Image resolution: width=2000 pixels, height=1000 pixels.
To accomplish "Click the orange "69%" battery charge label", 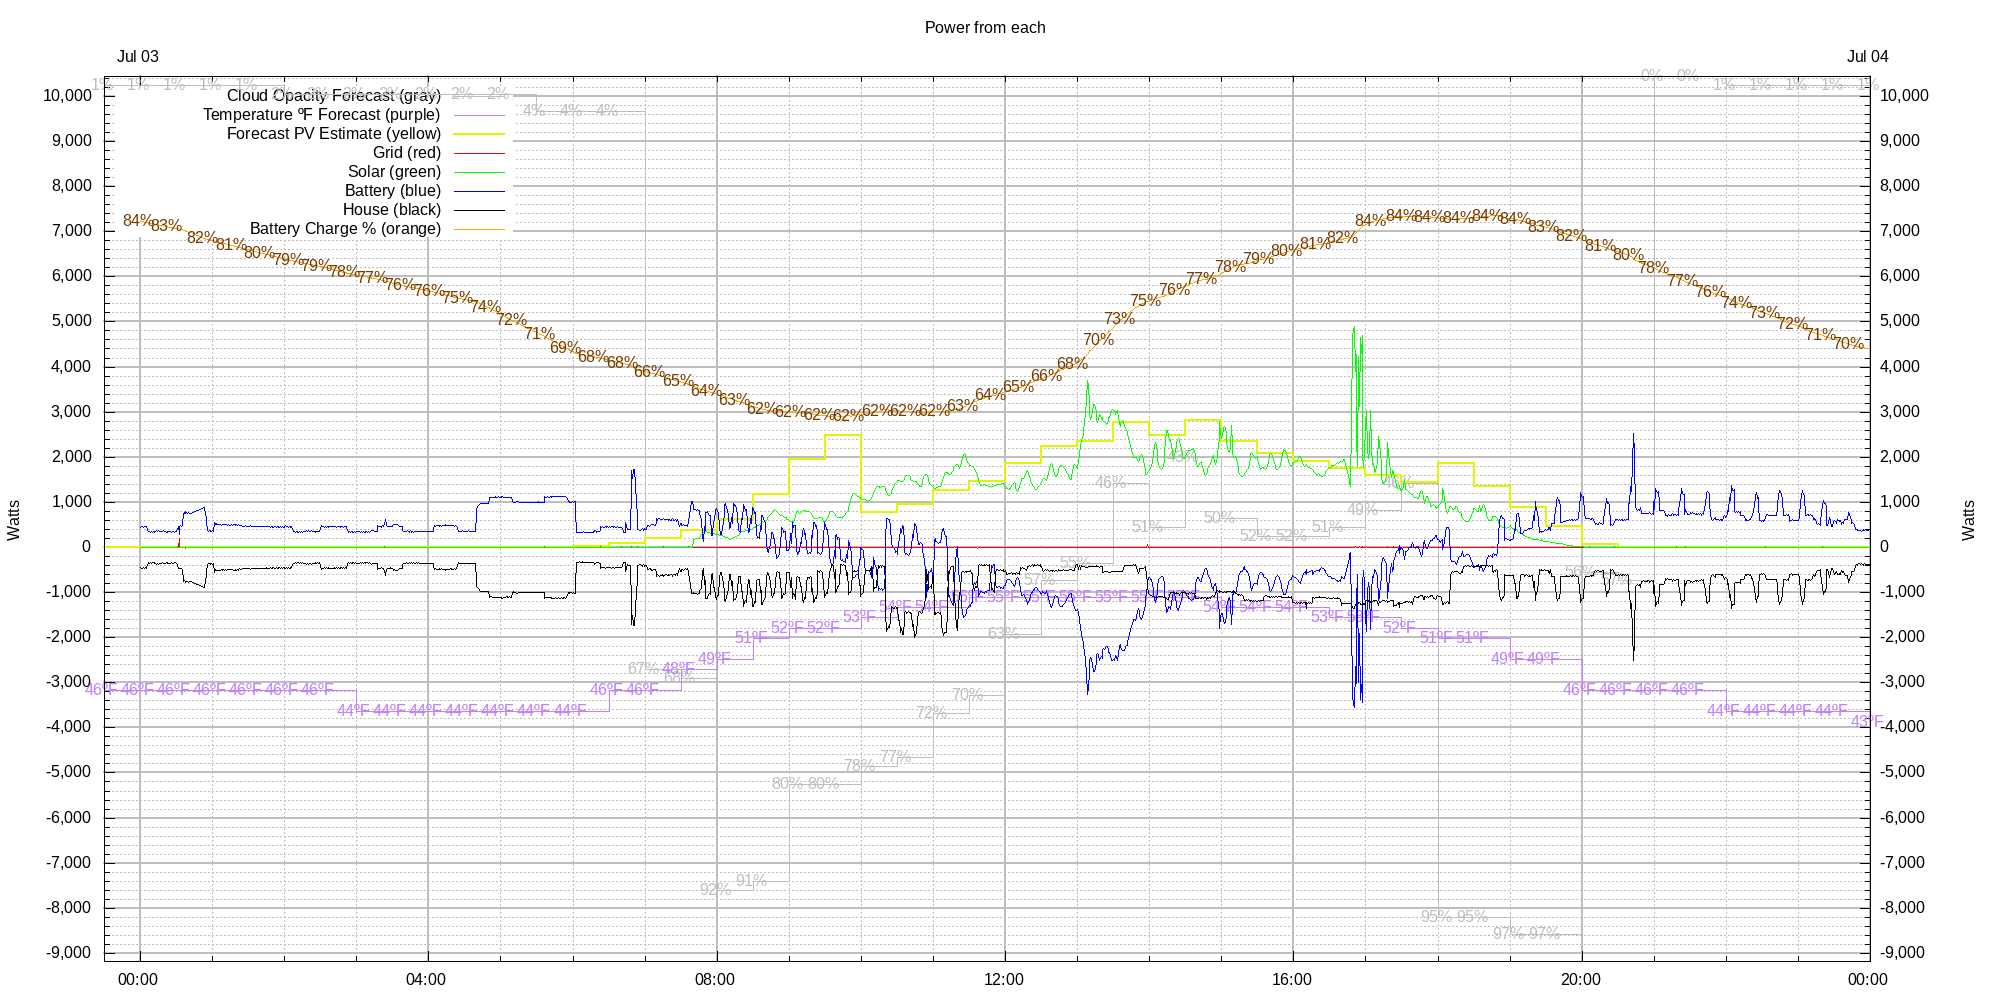I will point(565,348).
